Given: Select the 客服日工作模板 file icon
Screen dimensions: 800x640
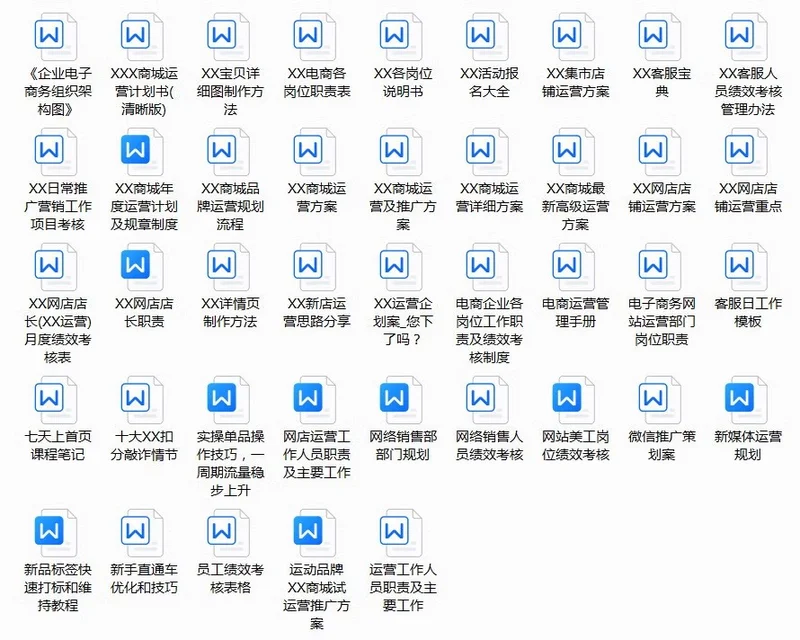Looking at the screenshot, I should pos(746,267).
